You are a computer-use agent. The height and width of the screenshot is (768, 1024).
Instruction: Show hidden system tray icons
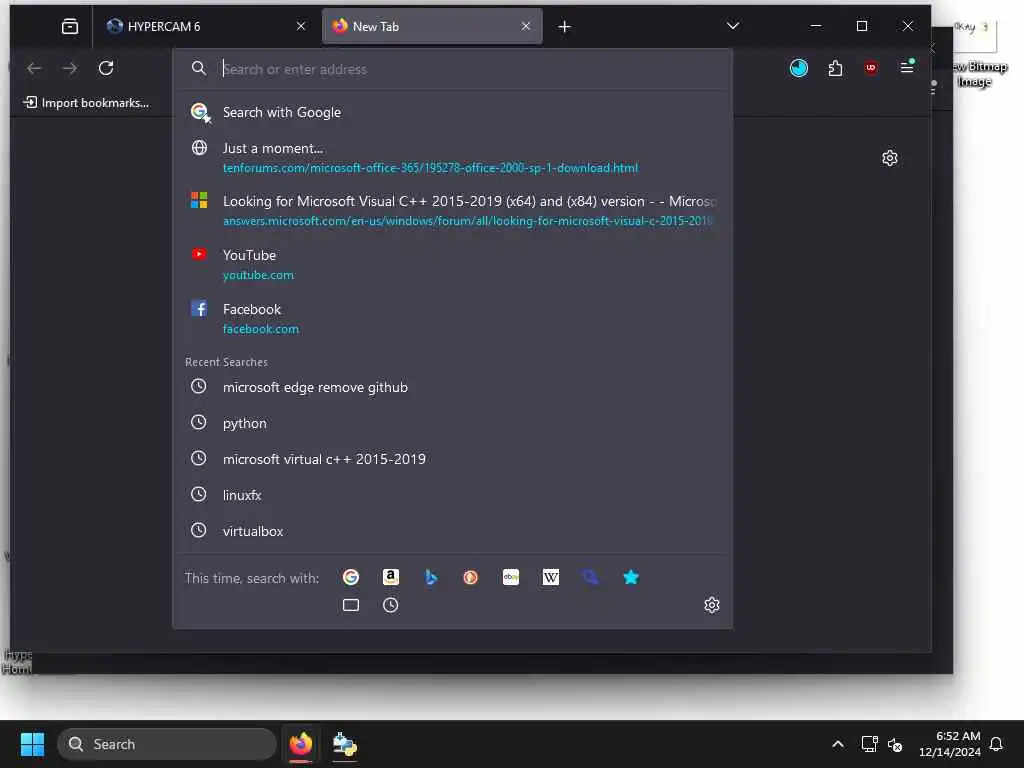tap(838, 744)
